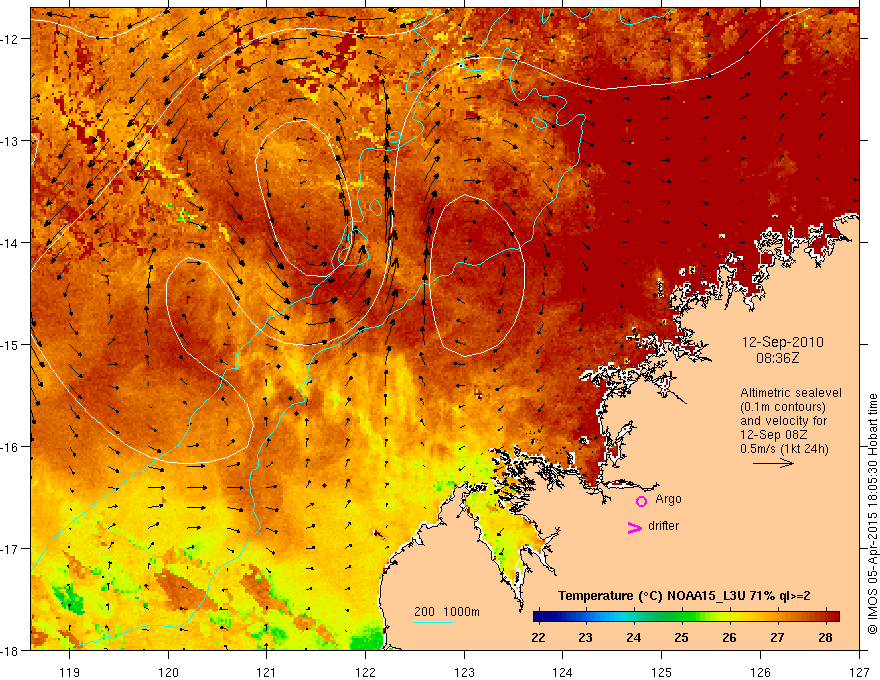Screen dimensions: 880x680
Task: Click longitude axis label 119
Action: pyautogui.click(x=70, y=672)
